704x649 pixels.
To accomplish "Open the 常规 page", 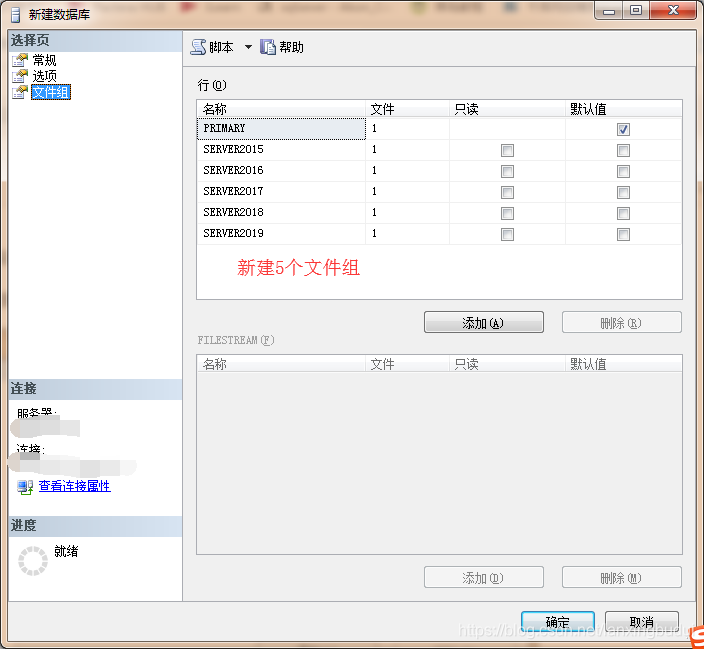I will click(x=44, y=60).
